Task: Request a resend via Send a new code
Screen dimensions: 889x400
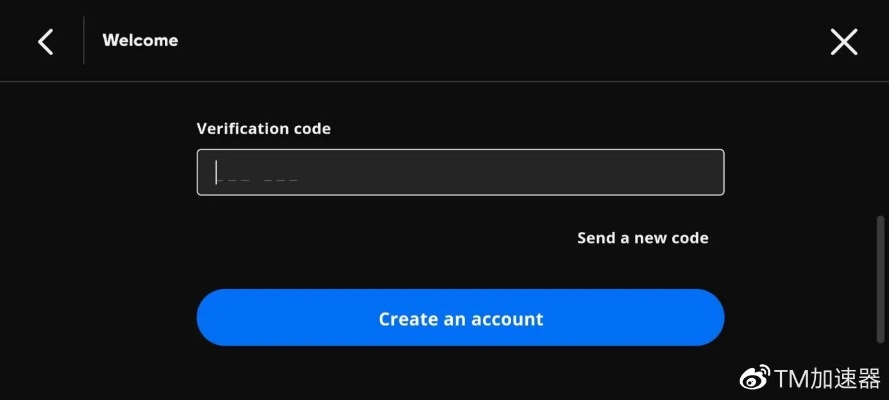Action: [x=642, y=238]
